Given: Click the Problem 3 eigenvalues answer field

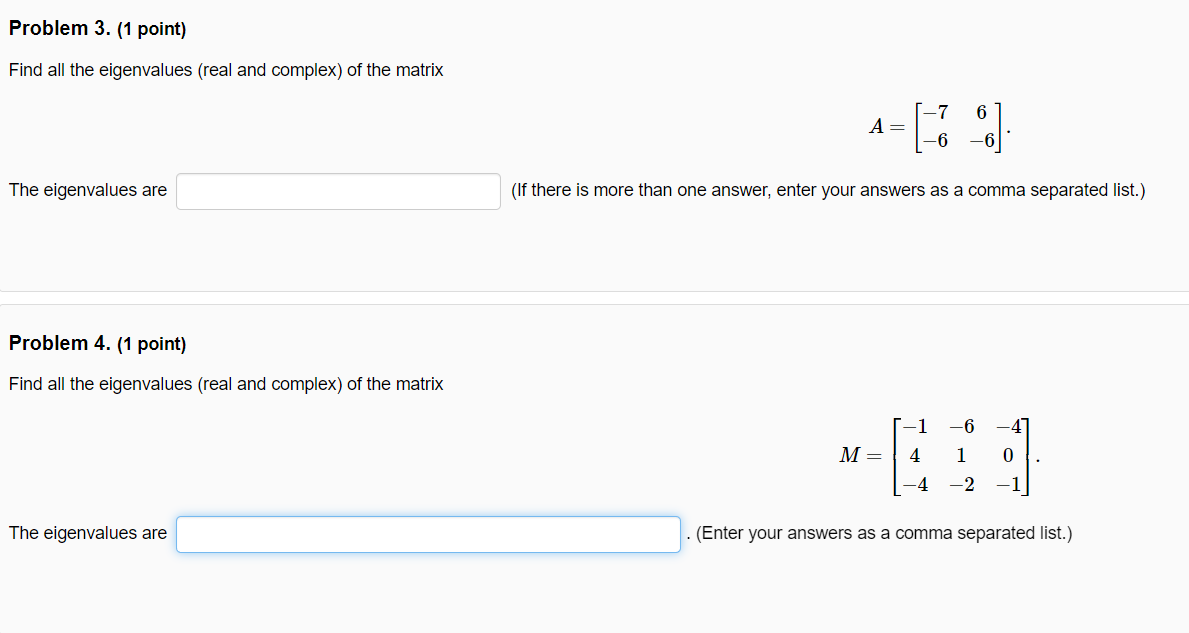Looking at the screenshot, I should [337, 191].
